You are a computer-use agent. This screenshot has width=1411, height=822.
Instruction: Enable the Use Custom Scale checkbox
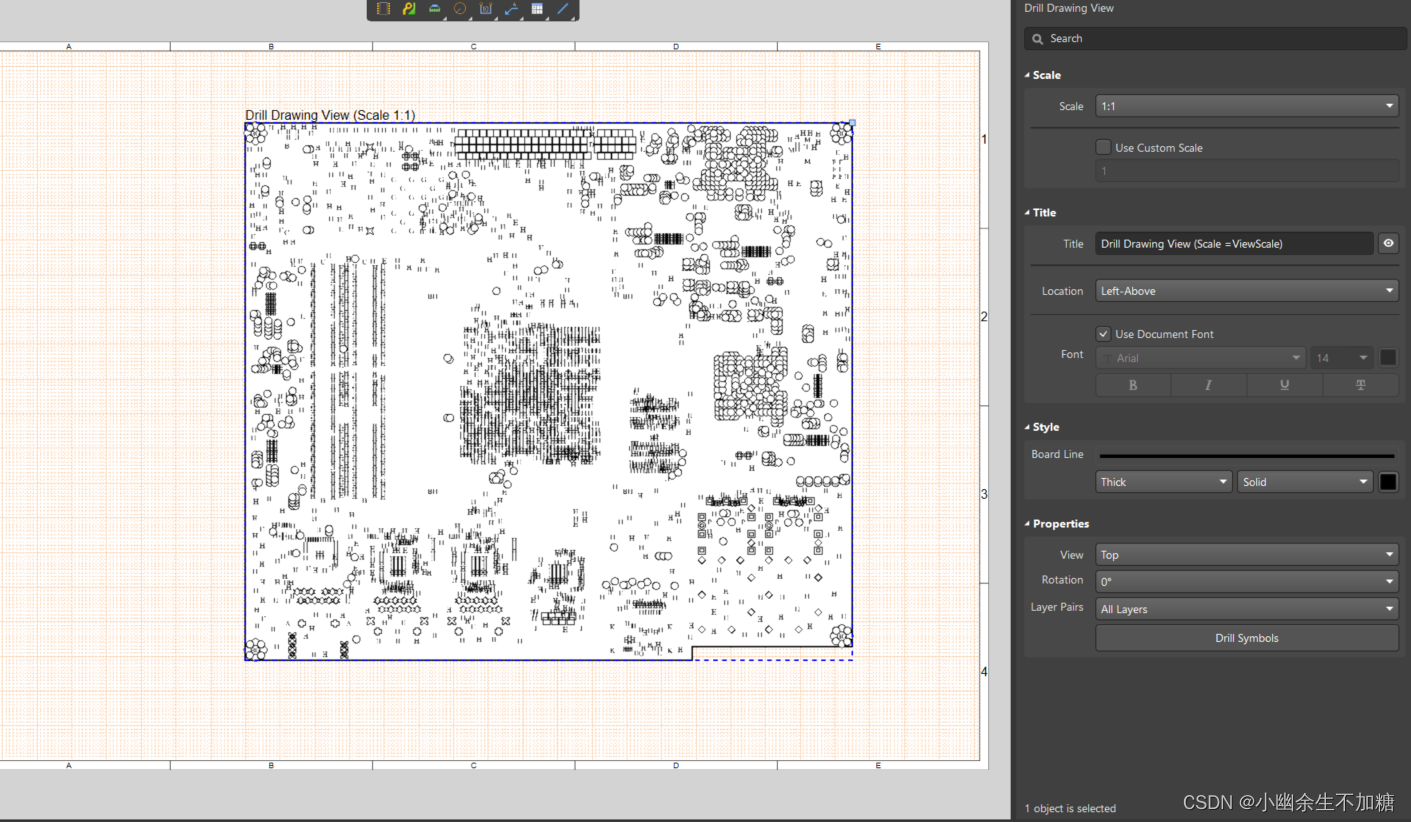1103,147
